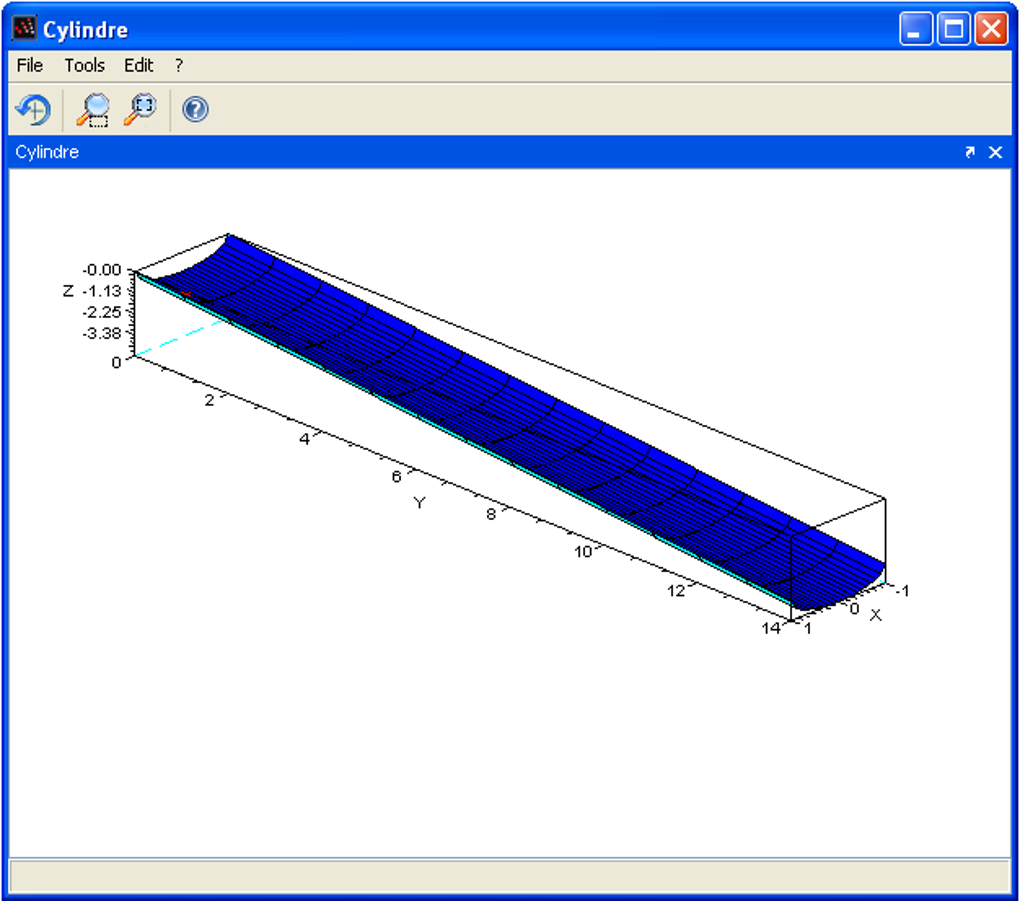Click the Cylindre application icon in title bar
The width and height of the screenshot is (1020, 901).
coord(24,28)
